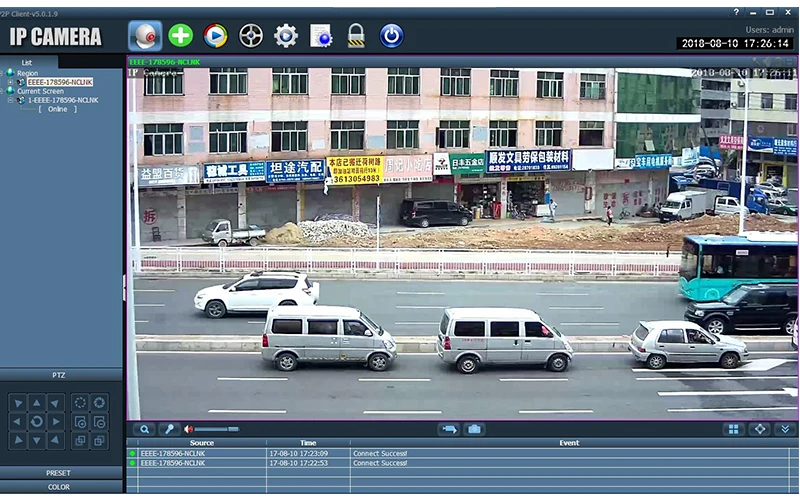
Task: Open the COLOR panel
Action: click(x=61, y=487)
